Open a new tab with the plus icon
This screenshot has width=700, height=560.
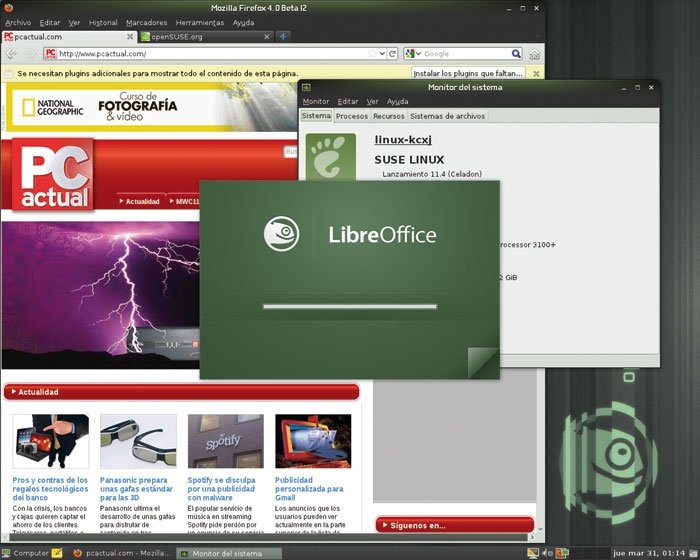tap(283, 37)
